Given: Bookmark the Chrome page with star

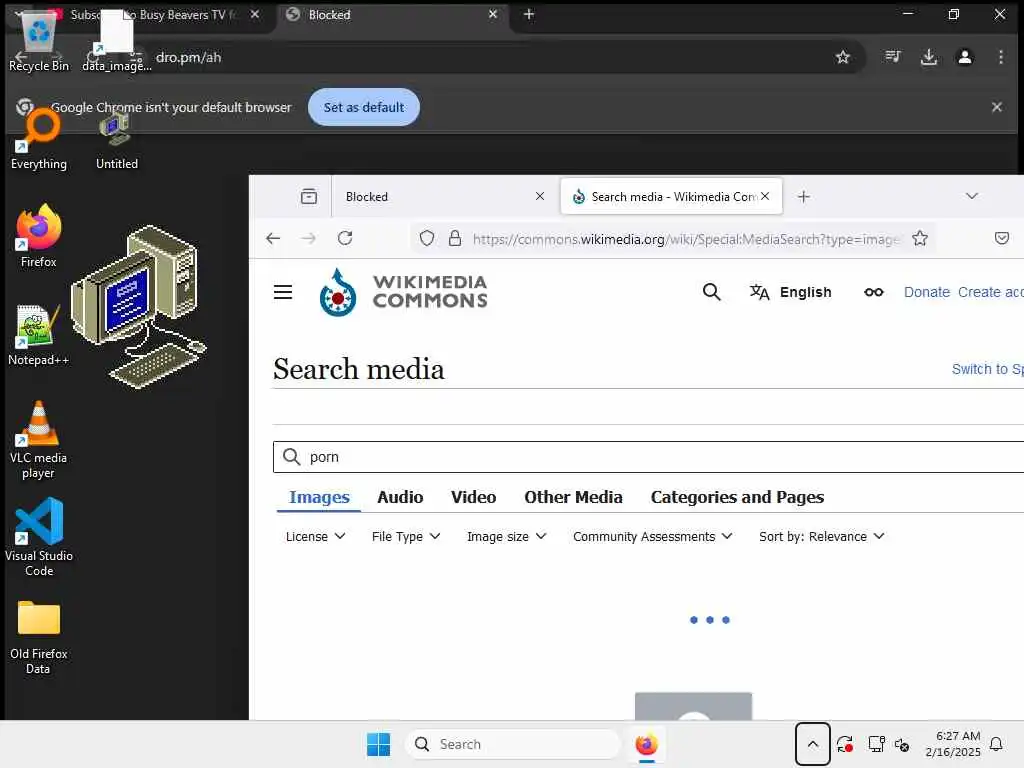Looking at the screenshot, I should pyautogui.click(x=842, y=57).
